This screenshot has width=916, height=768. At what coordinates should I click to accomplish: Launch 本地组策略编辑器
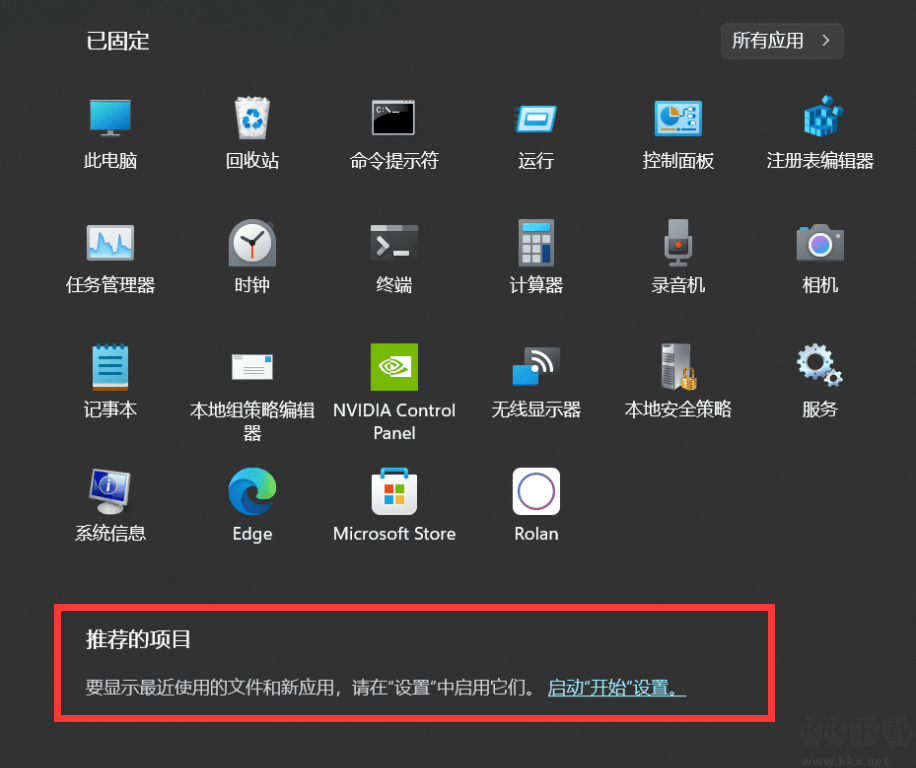252,367
